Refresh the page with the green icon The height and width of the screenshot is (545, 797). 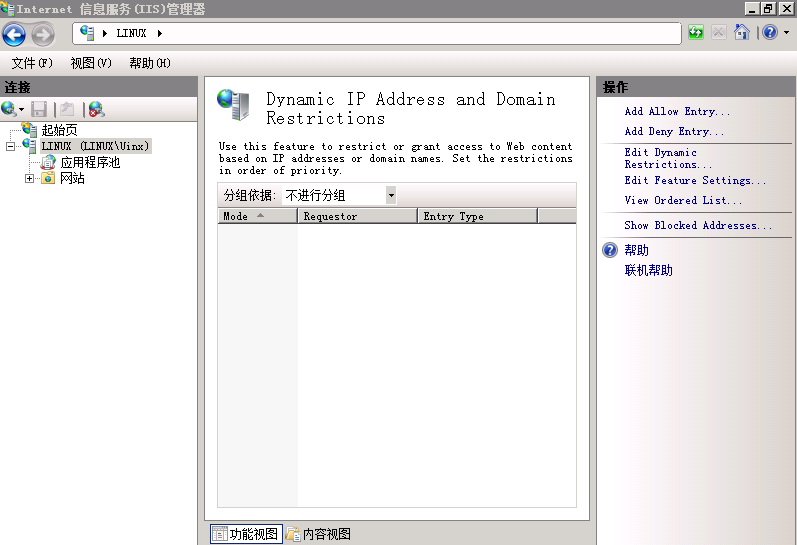click(x=695, y=33)
